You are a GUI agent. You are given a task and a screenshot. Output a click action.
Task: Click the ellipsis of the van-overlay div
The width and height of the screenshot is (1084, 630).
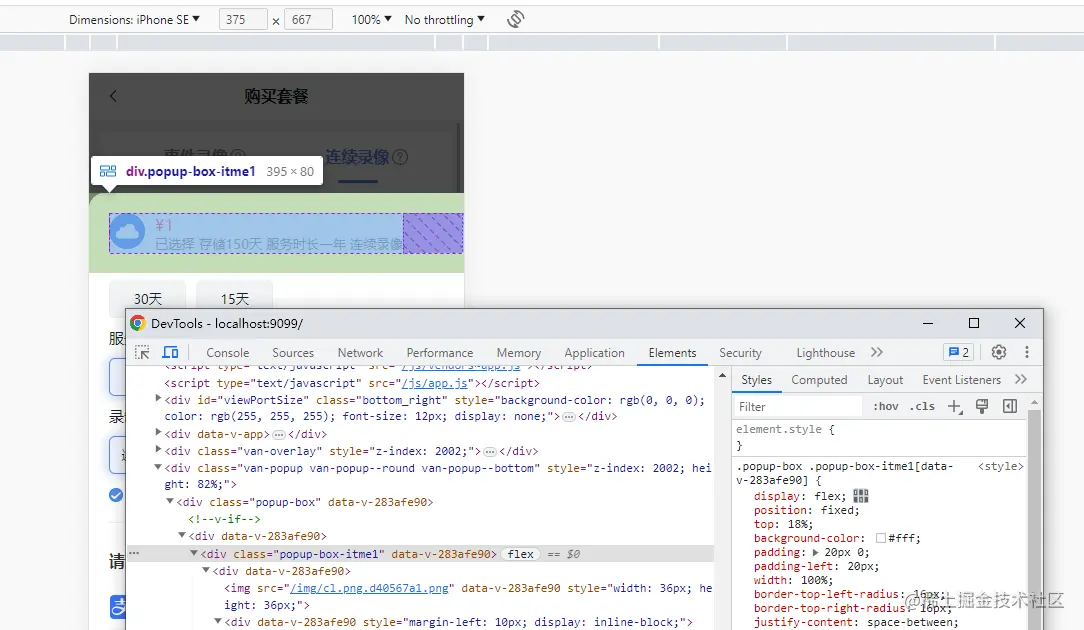[489, 452]
